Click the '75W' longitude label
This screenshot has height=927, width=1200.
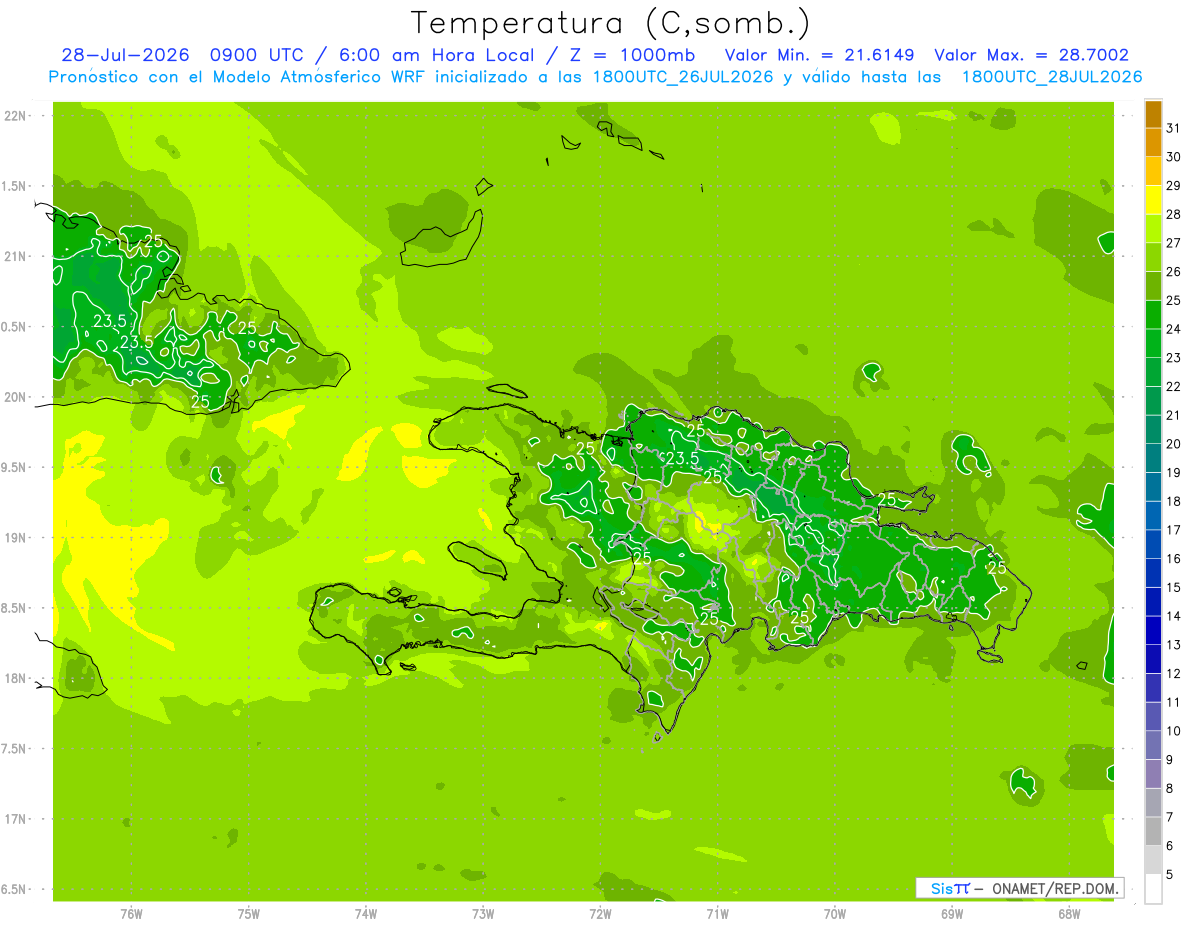(249, 913)
